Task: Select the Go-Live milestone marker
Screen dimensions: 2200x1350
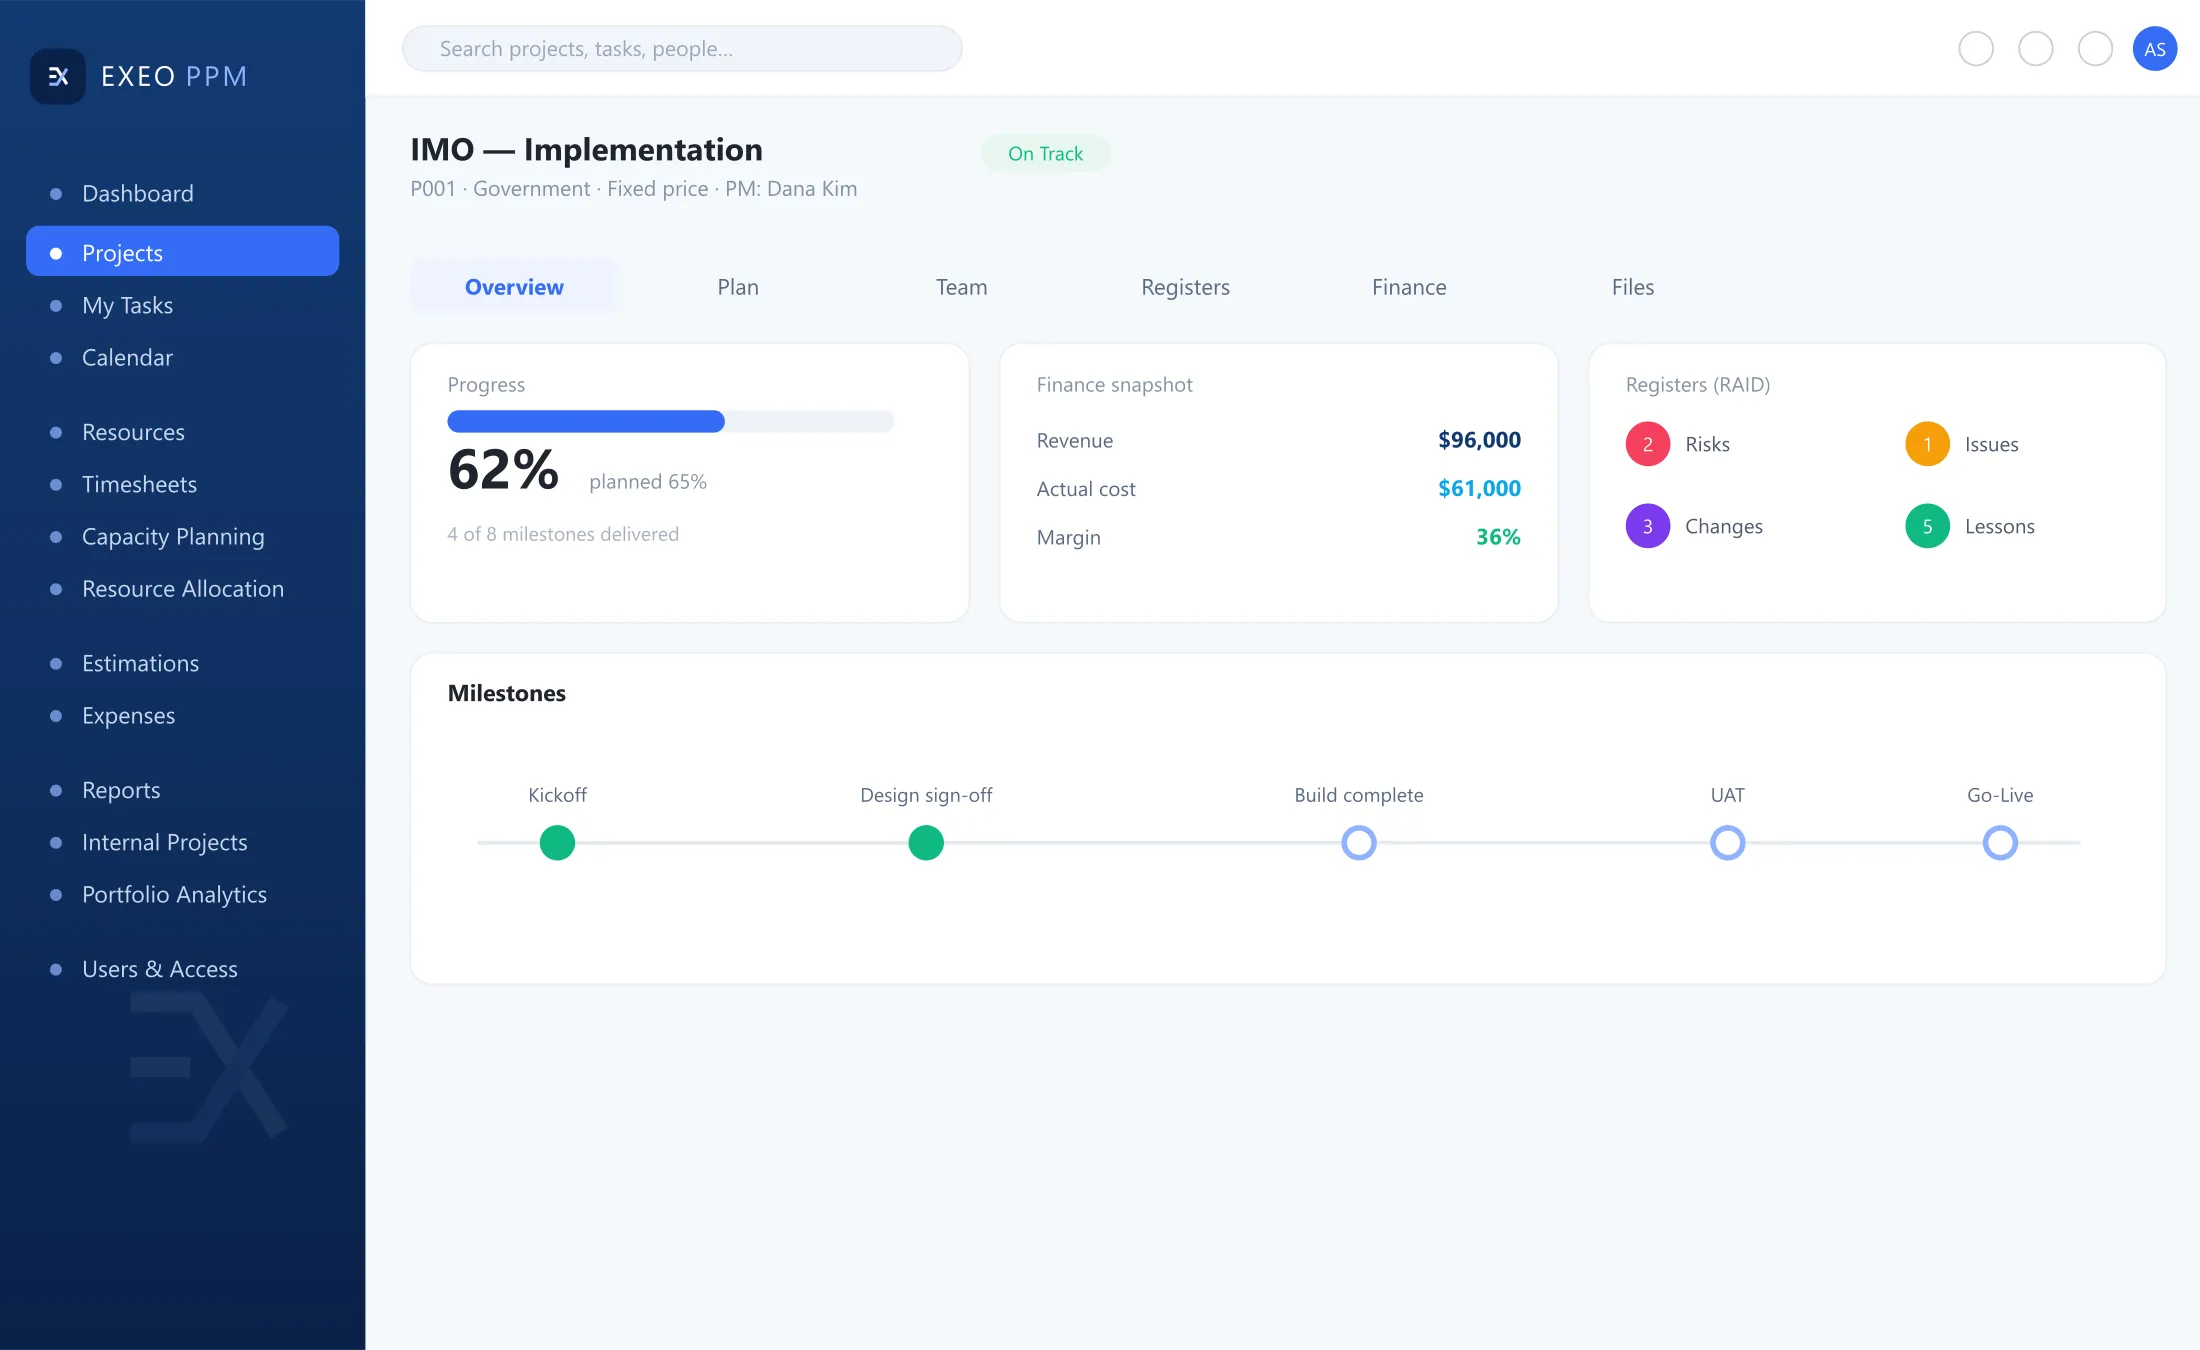Action: pos(2000,842)
